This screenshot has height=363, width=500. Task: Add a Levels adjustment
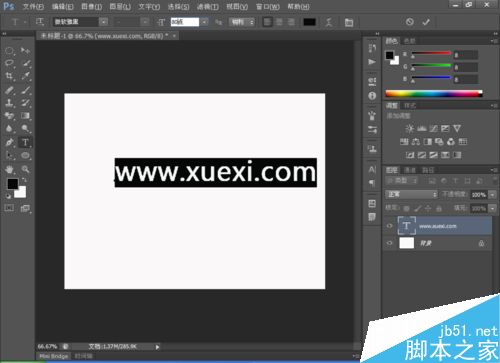[x=422, y=129]
